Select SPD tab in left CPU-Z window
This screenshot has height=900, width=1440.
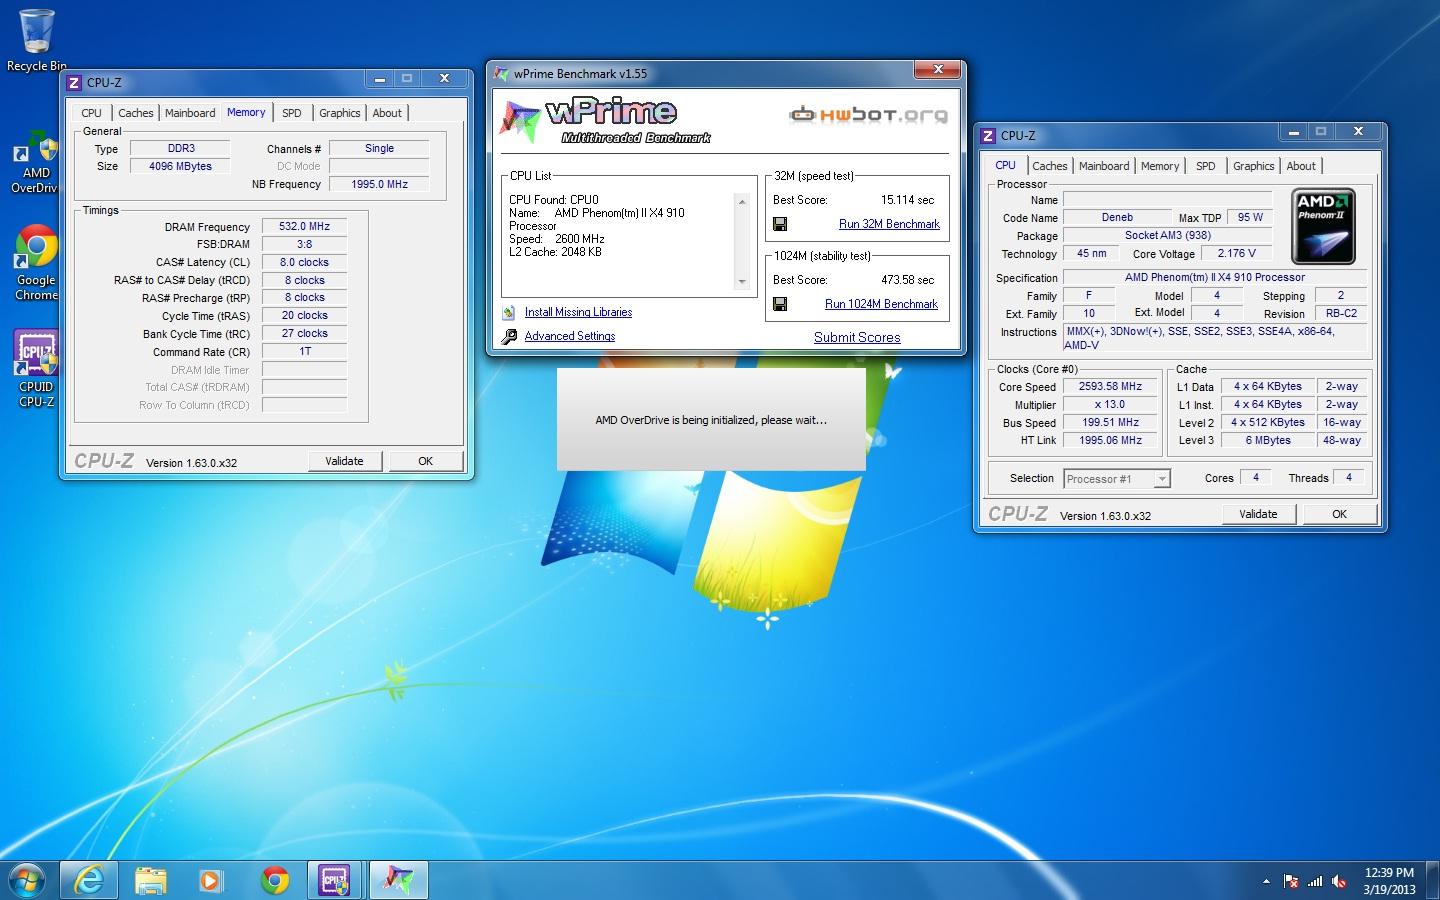(x=291, y=113)
